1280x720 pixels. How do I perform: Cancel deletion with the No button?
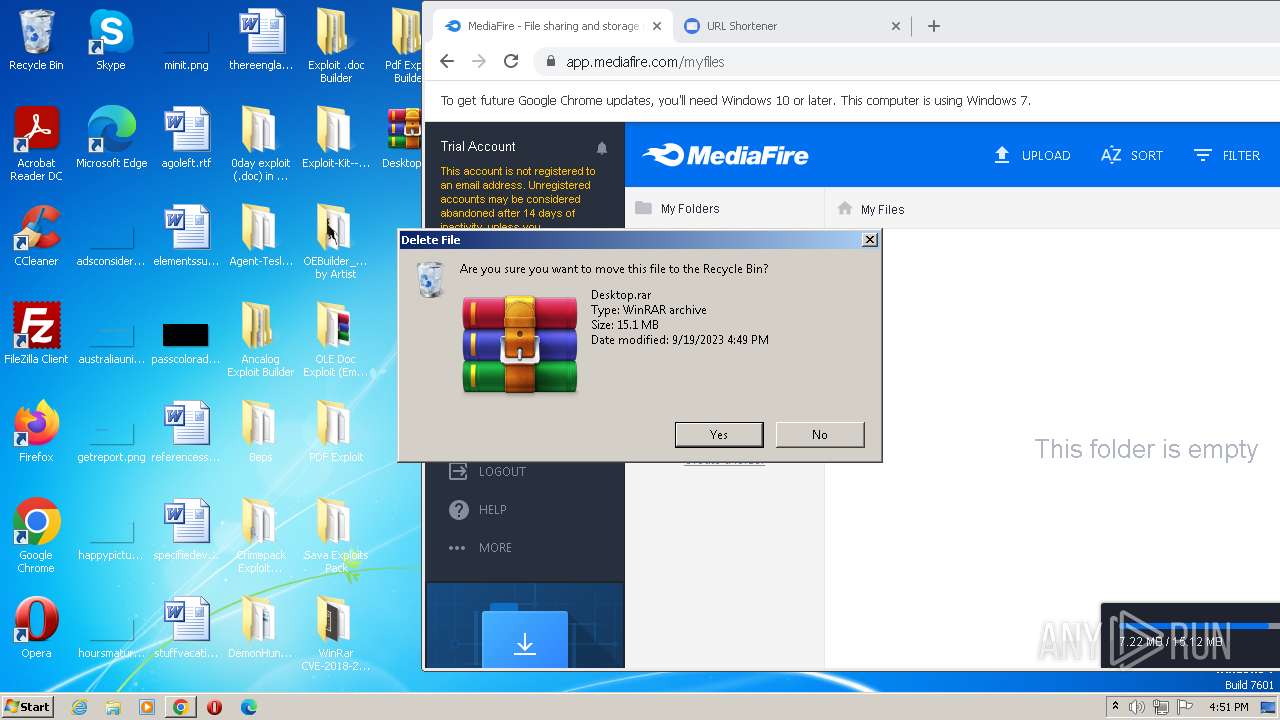tap(820, 434)
